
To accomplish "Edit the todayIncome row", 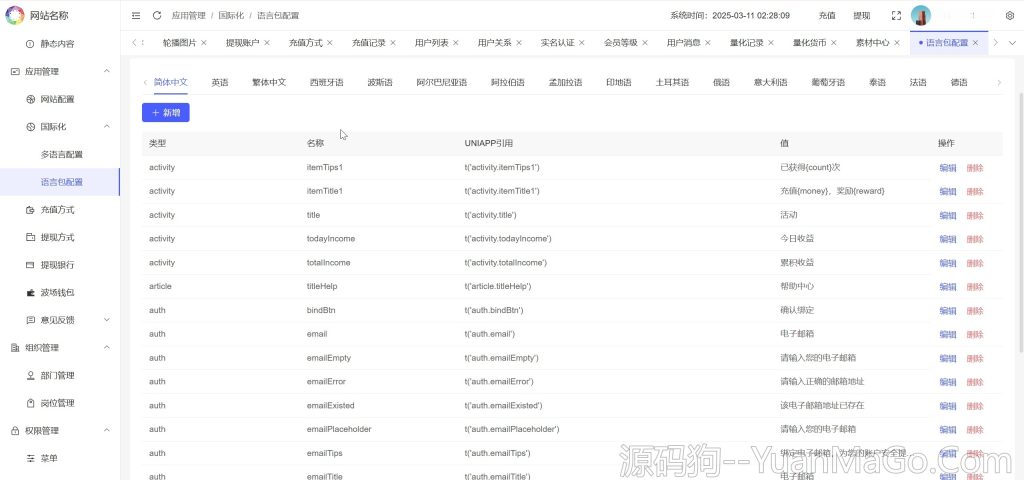I will (948, 239).
